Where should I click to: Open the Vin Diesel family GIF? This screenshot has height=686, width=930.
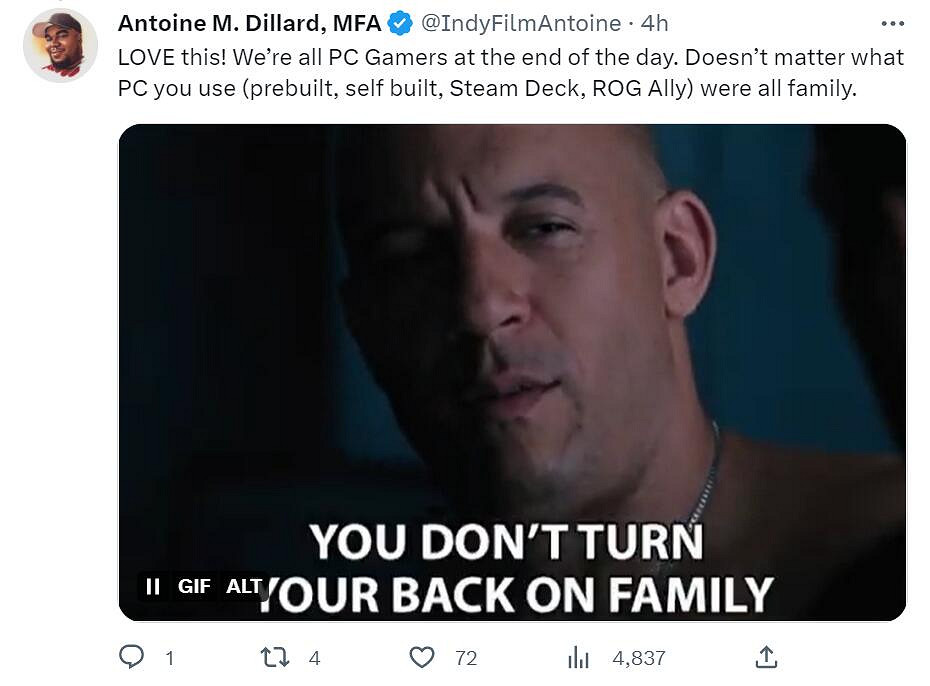click(x=512, y=372)
